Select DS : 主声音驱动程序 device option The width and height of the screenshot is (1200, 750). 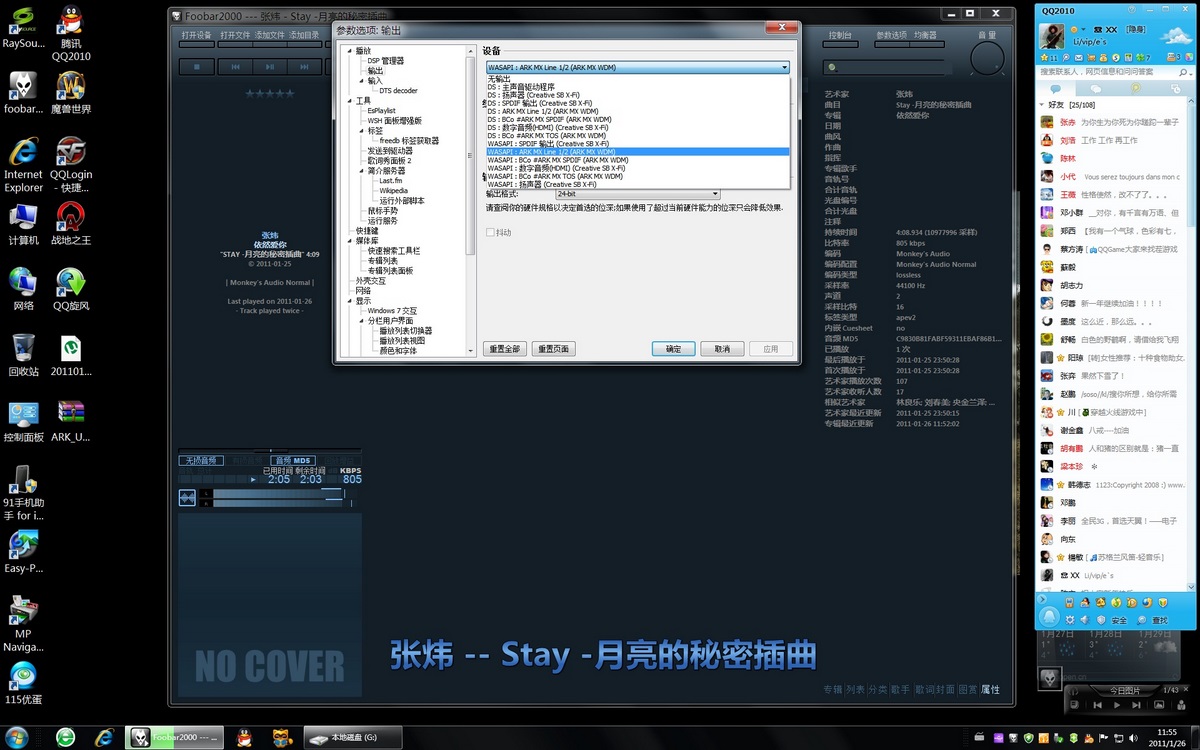tap(638, 87)
